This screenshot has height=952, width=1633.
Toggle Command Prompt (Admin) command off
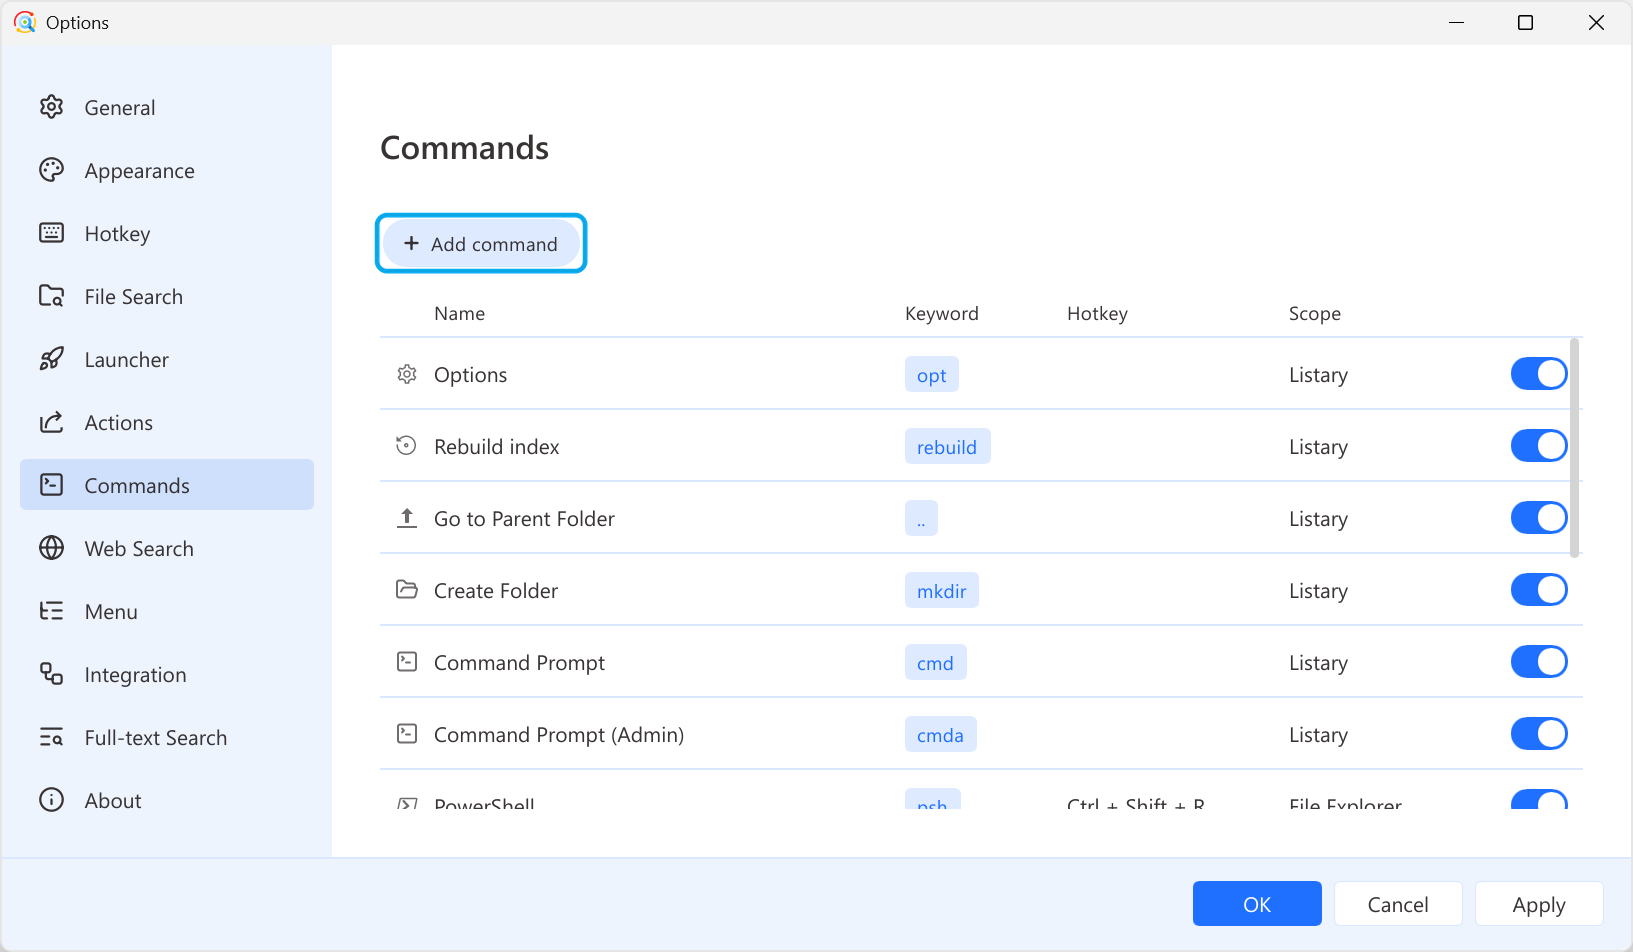1539,734
